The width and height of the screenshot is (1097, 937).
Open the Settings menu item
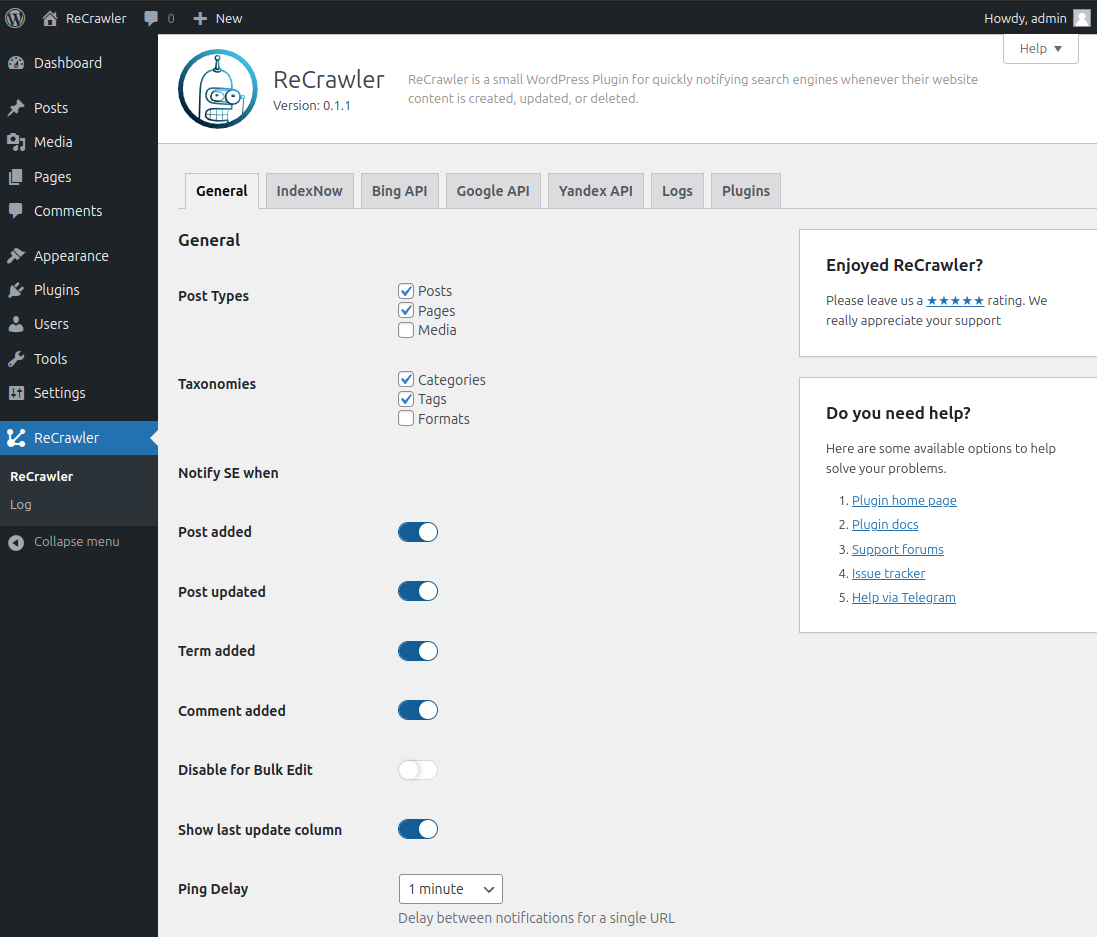79,393
